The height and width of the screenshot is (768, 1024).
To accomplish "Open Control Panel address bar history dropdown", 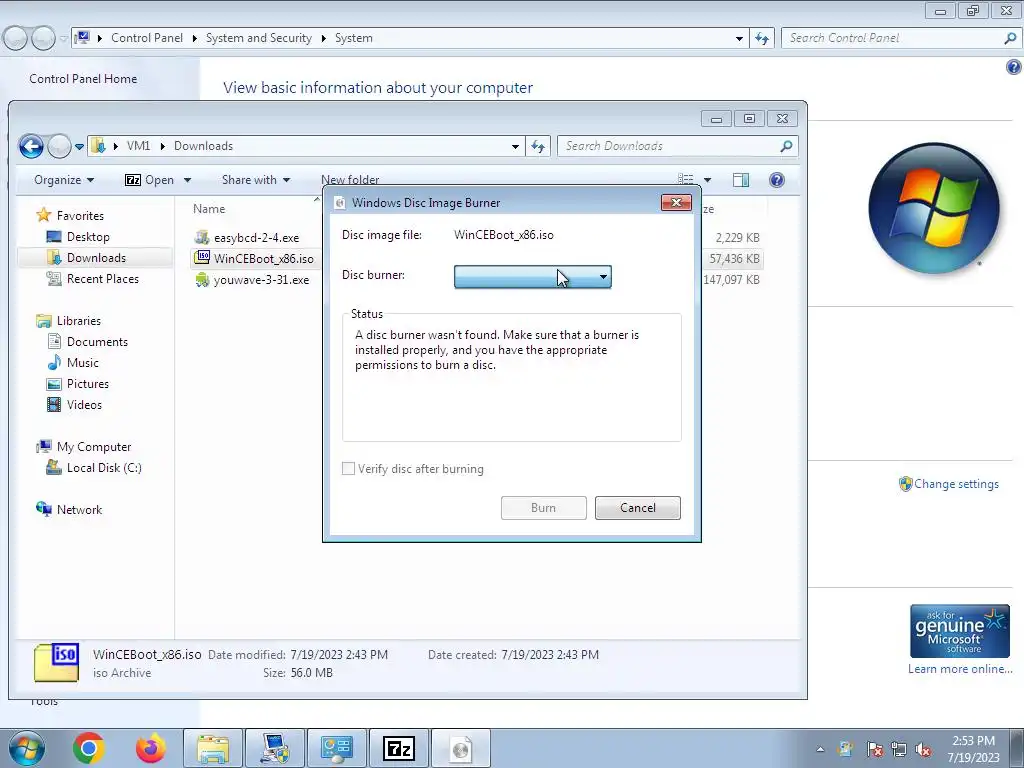I will click(x=739, y=39).
